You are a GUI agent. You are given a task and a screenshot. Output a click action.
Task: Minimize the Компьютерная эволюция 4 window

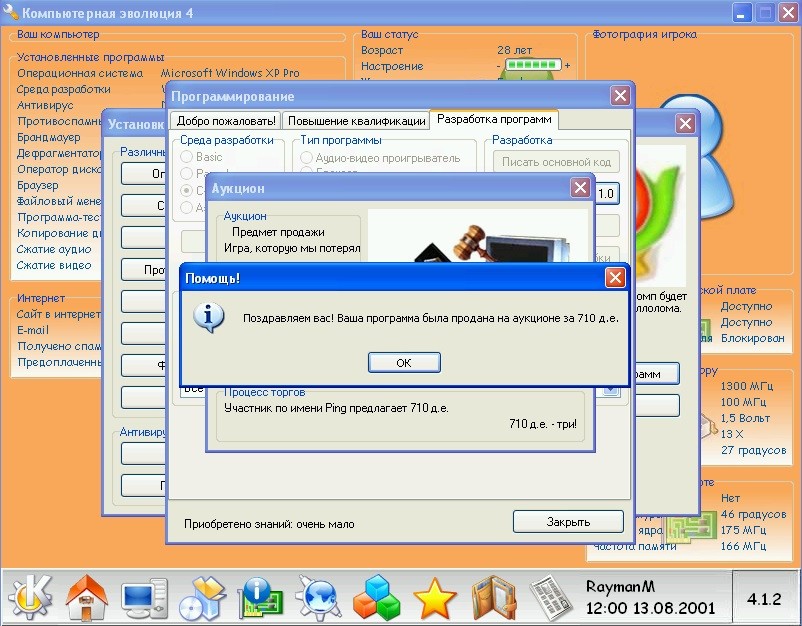741,13
